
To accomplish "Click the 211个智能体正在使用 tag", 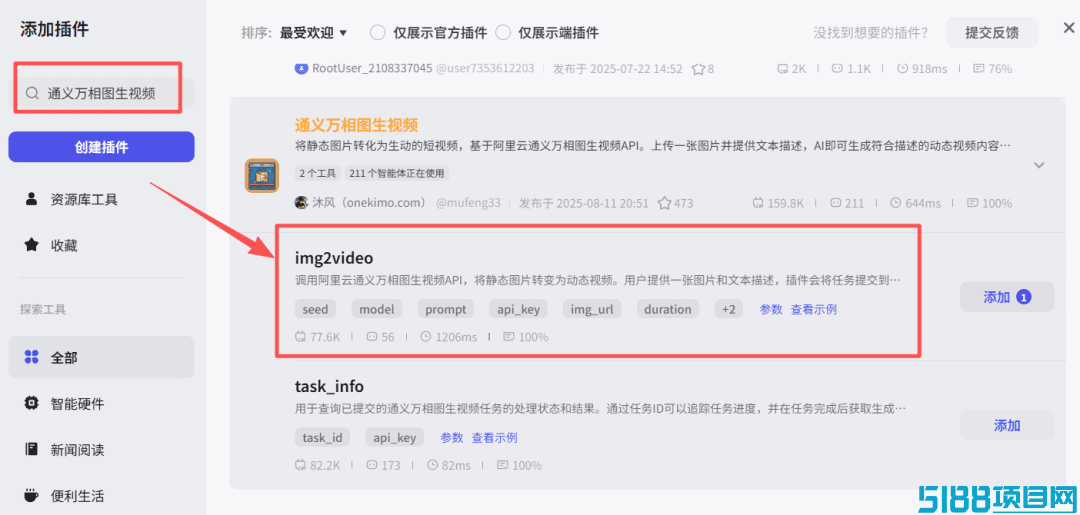I will pos(397,173).
